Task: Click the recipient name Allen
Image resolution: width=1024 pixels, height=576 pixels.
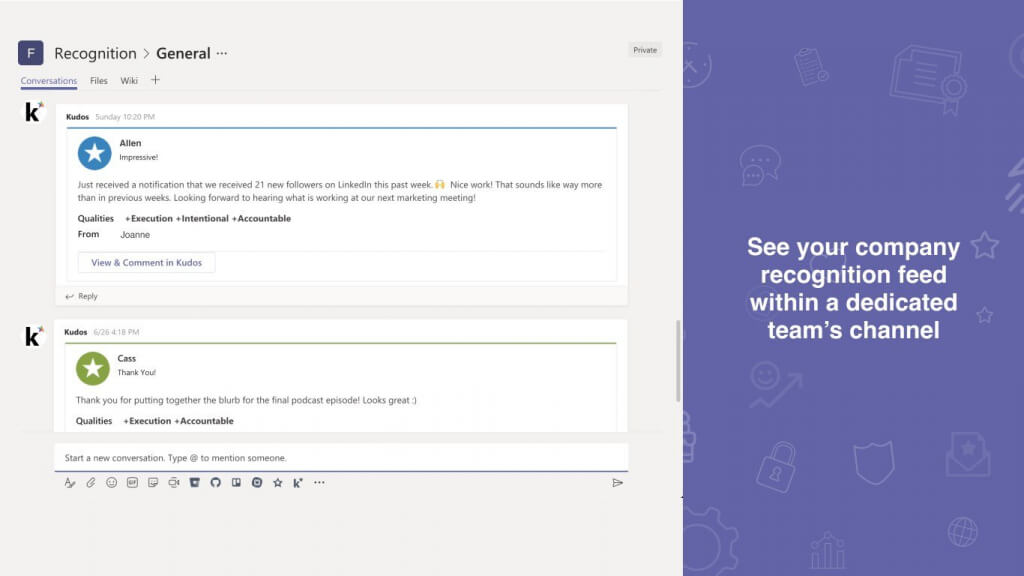Action: (x=130, y=143)
